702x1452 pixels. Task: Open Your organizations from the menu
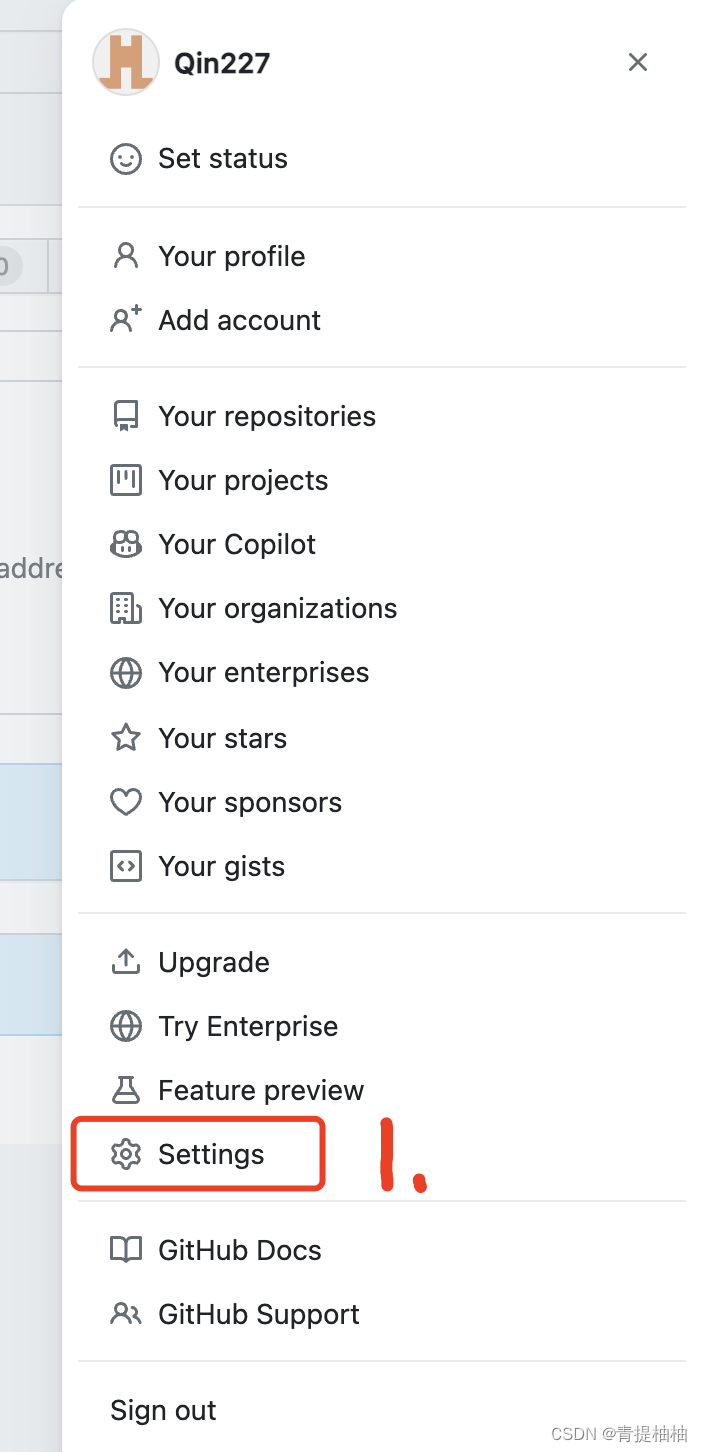277,608
